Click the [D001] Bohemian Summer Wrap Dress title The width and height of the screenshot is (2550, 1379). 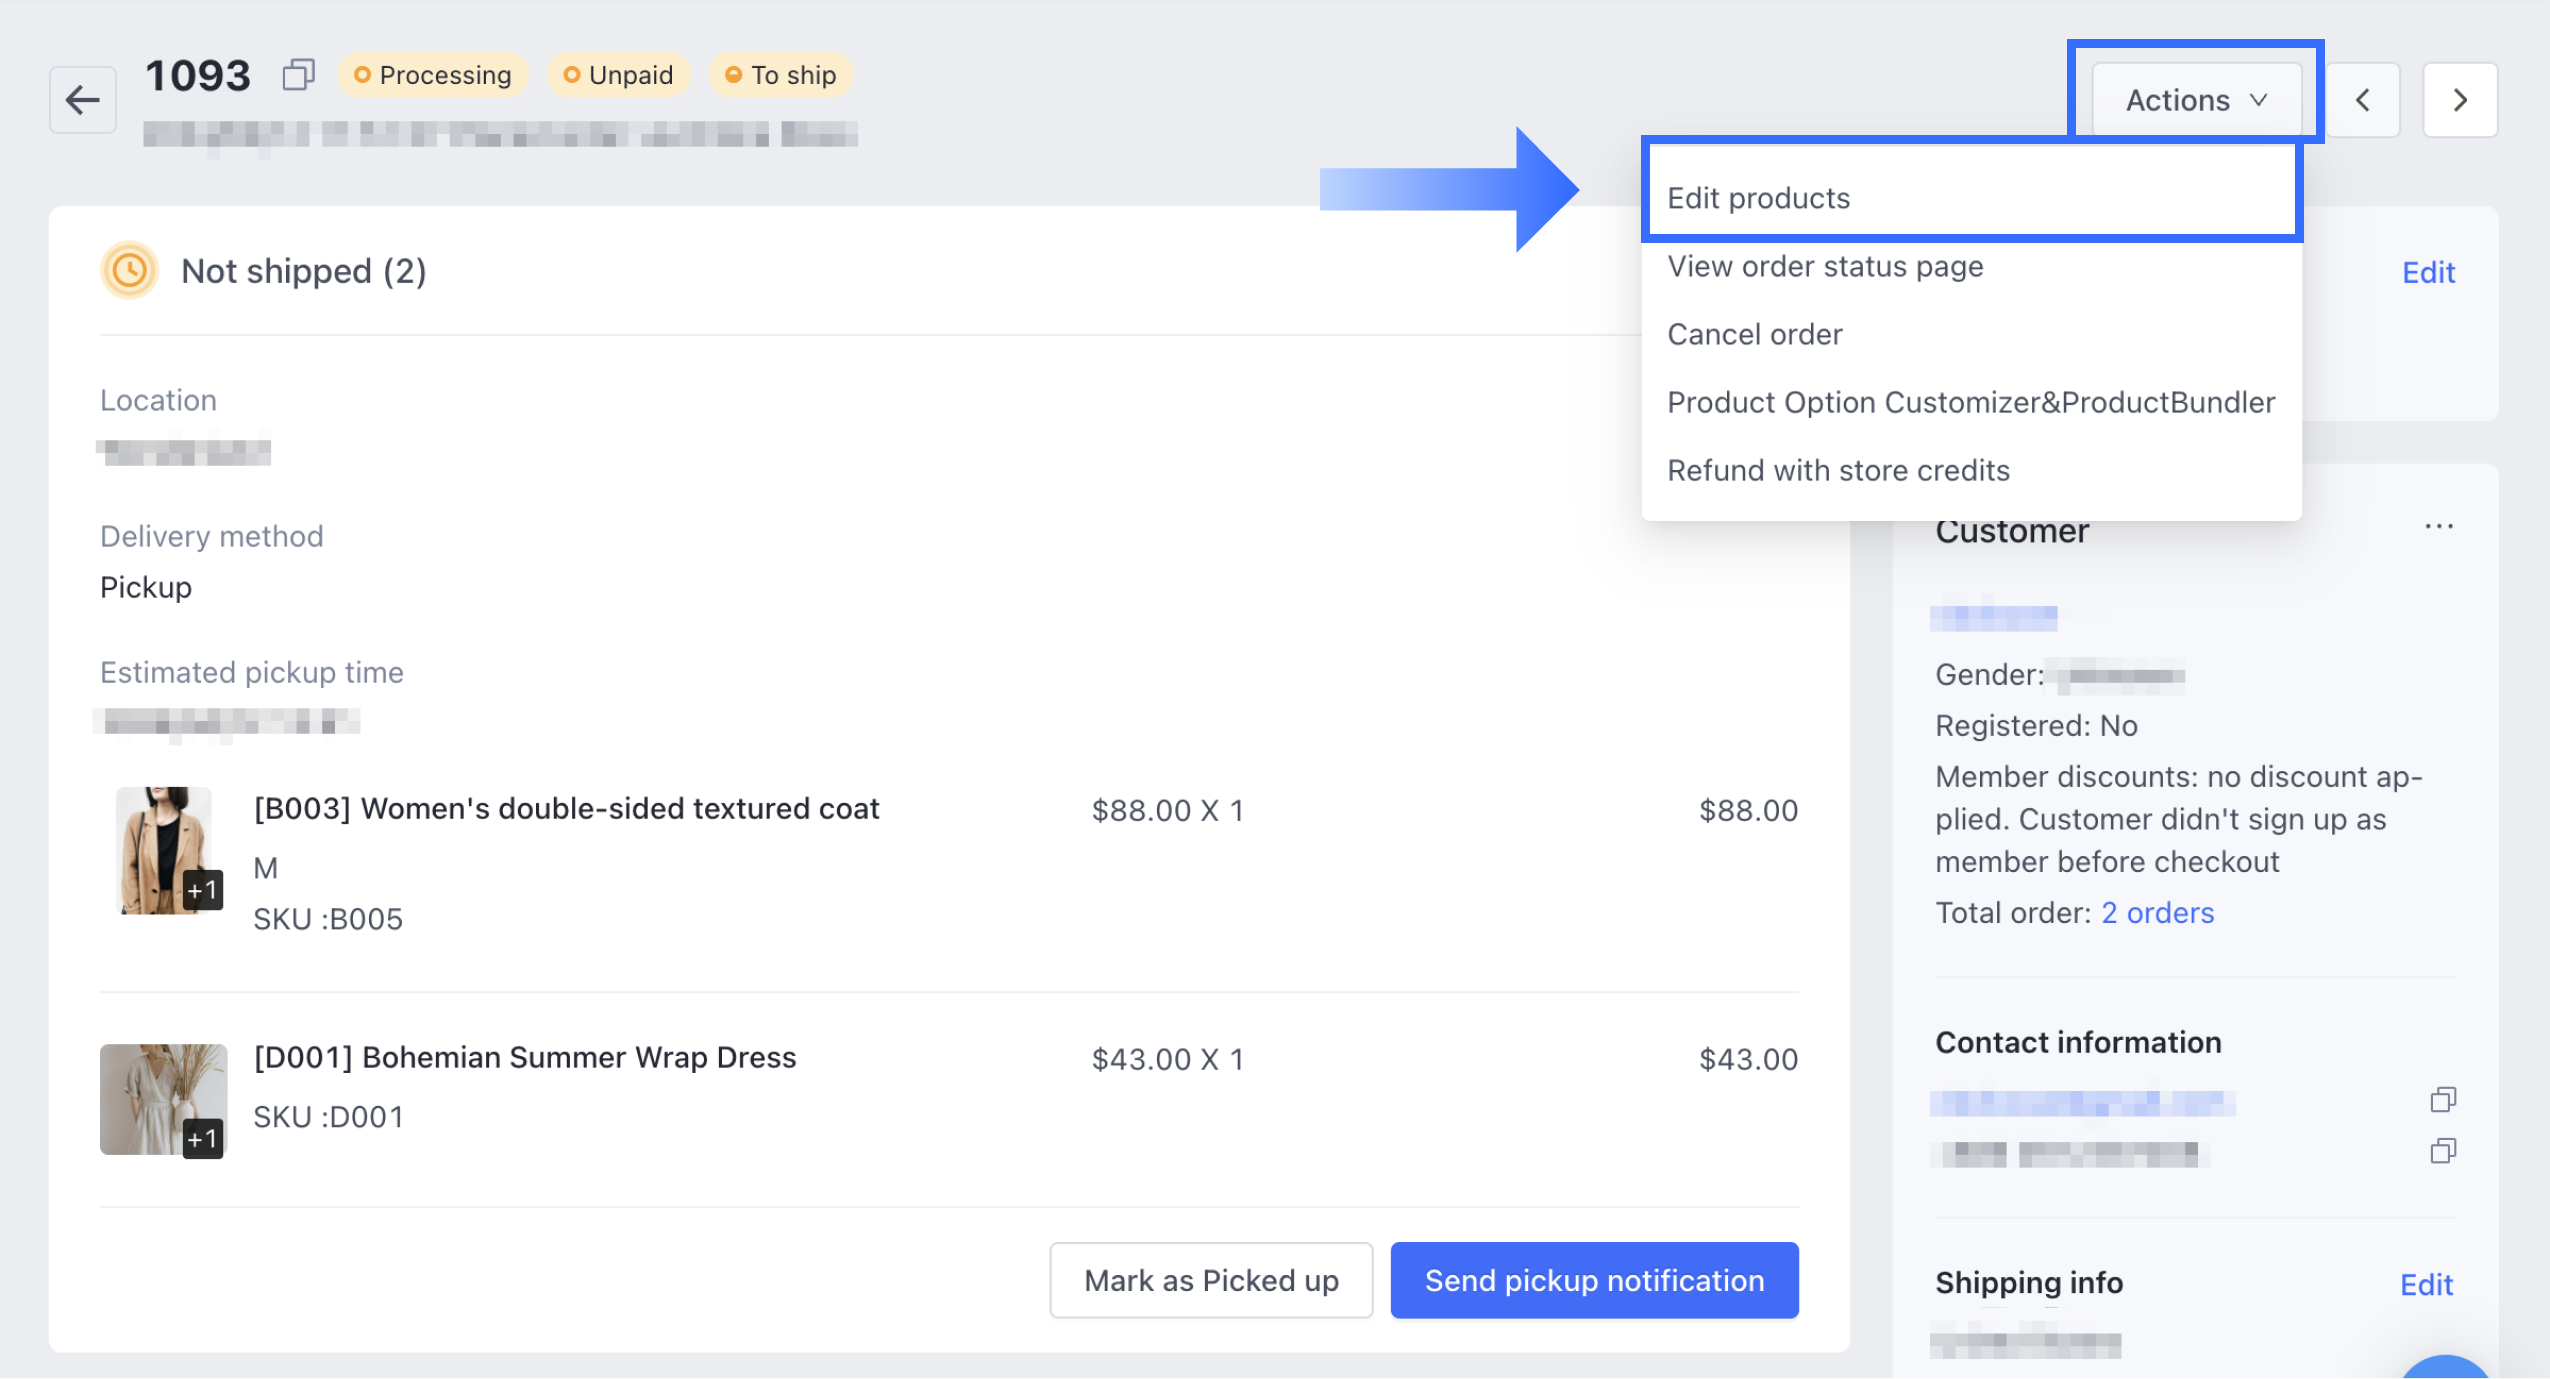(525, 1057)
